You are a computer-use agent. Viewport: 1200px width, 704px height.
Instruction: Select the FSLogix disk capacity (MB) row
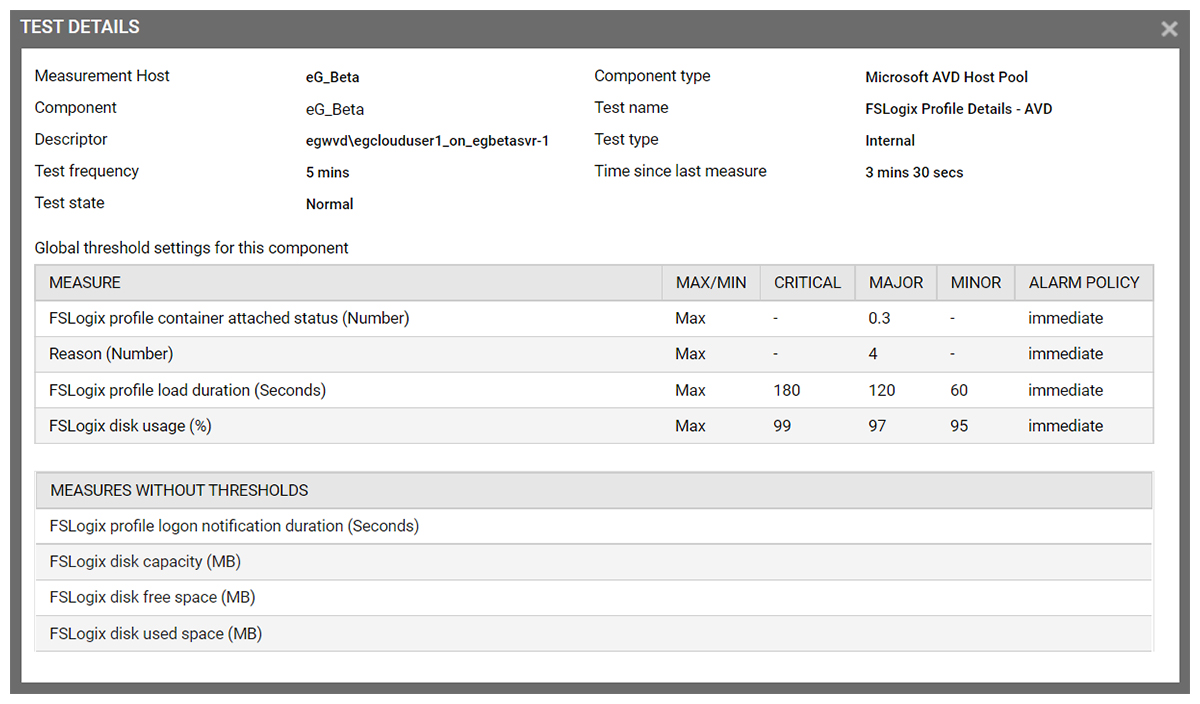pyautogui.click(x=594, y=562)
